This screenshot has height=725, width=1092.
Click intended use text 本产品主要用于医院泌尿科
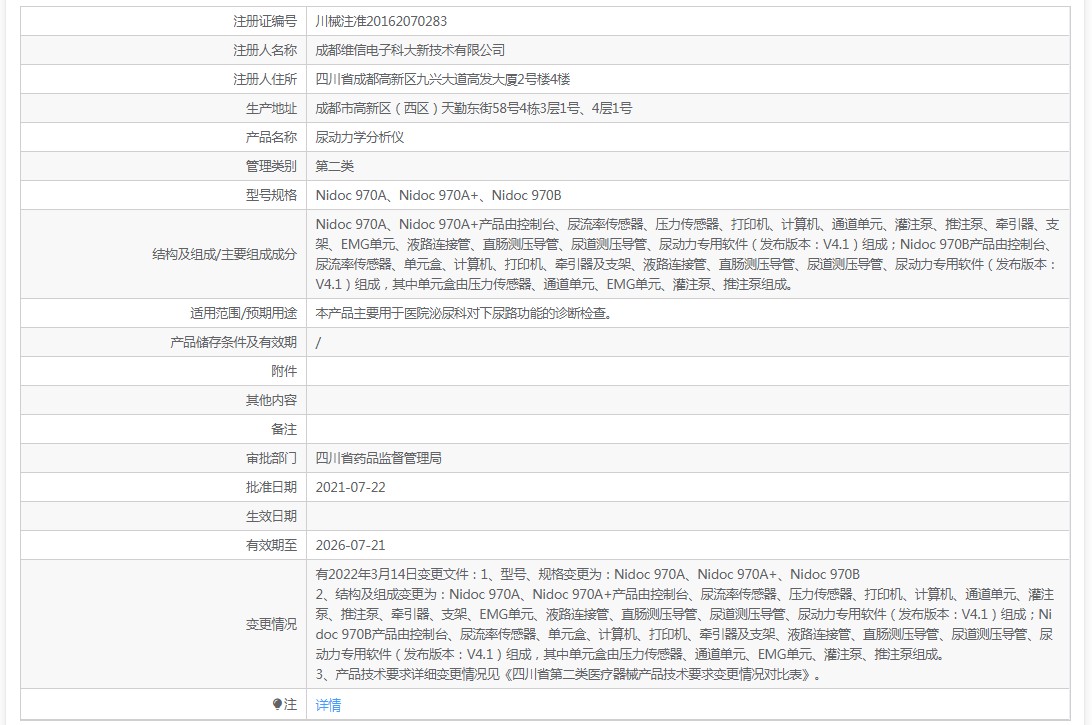tap(391, 313)
